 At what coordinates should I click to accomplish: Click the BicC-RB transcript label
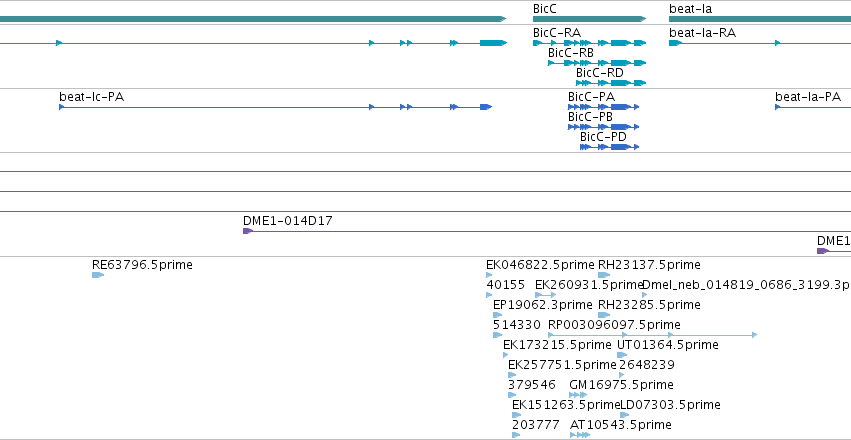click(x=570, y=53)
